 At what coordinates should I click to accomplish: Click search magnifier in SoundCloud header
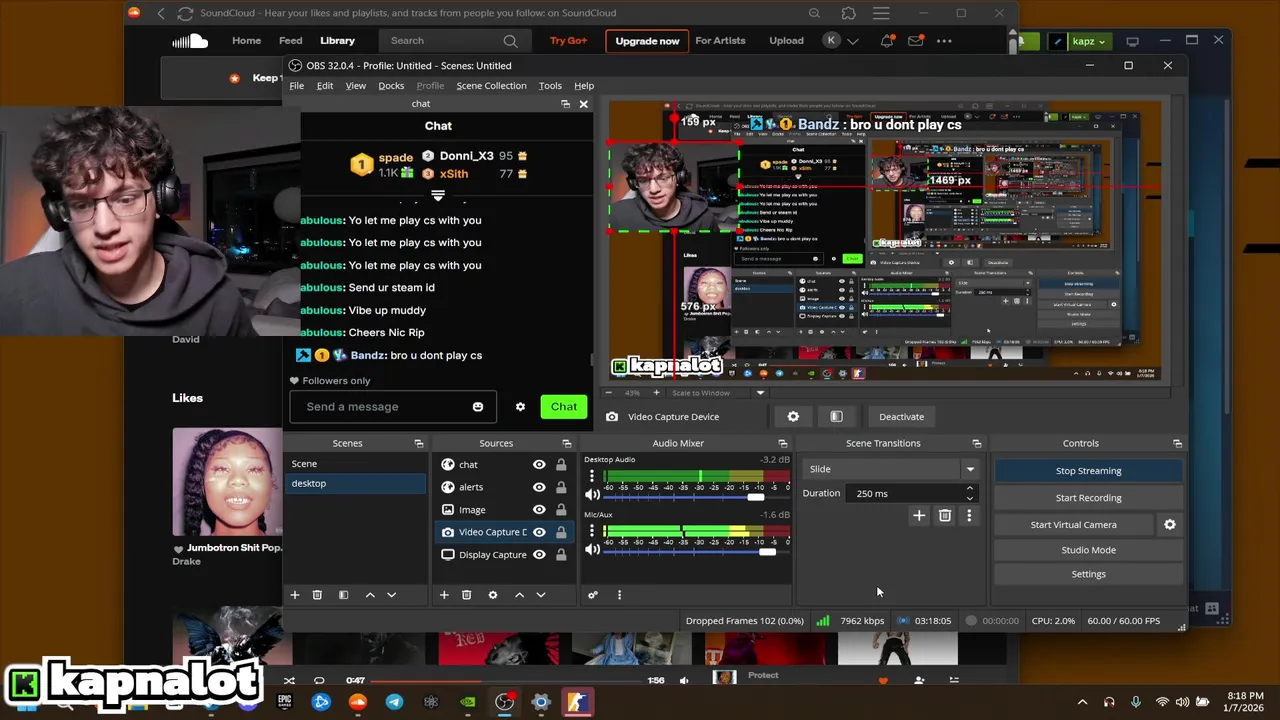click(510, 41)
